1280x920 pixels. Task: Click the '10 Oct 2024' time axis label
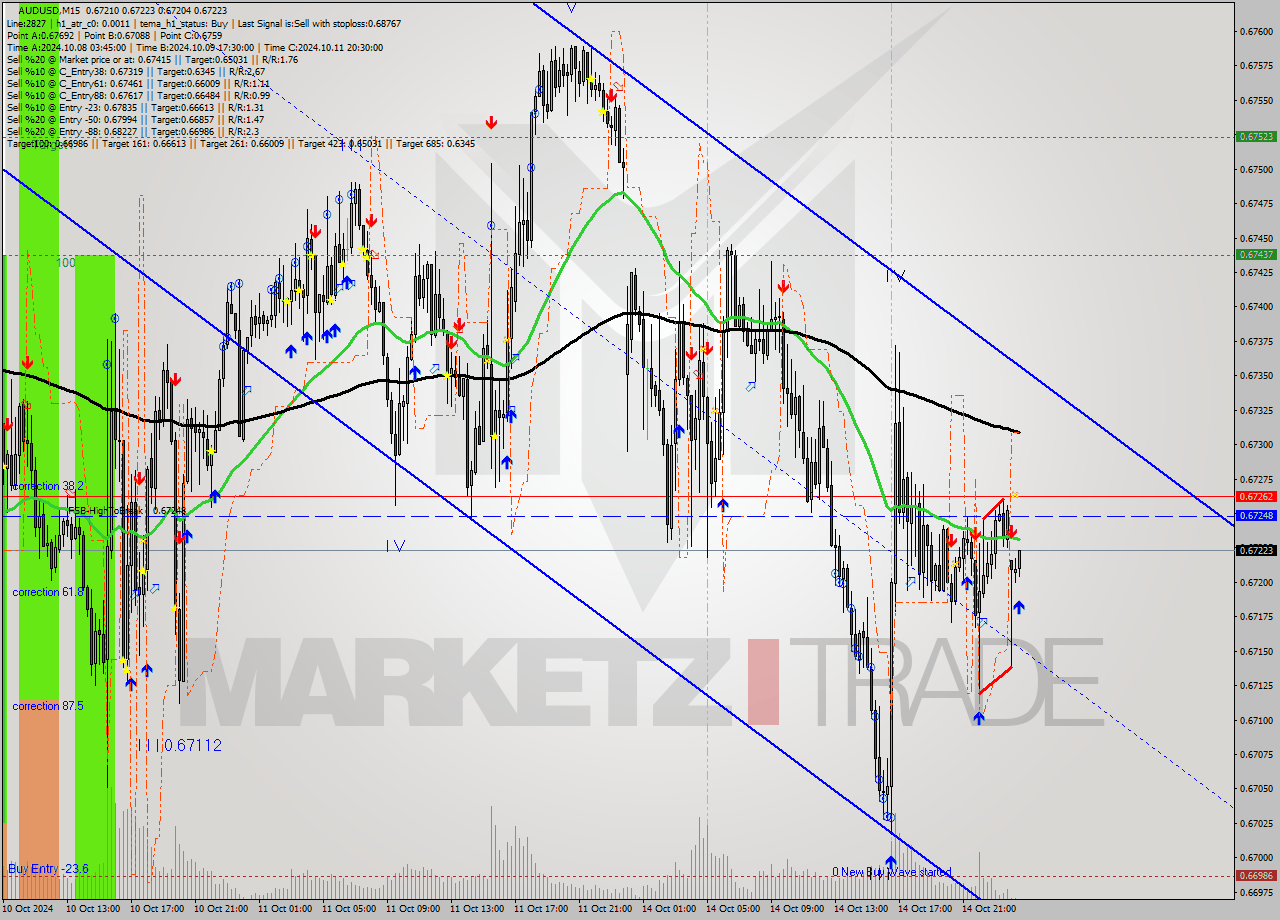click(28, 909)
